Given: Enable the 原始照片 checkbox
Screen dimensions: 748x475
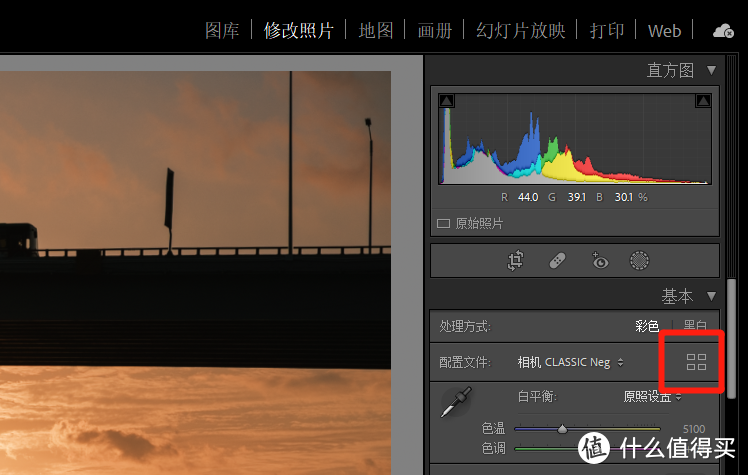Looking at the screenshot, I should coord(444,224).
